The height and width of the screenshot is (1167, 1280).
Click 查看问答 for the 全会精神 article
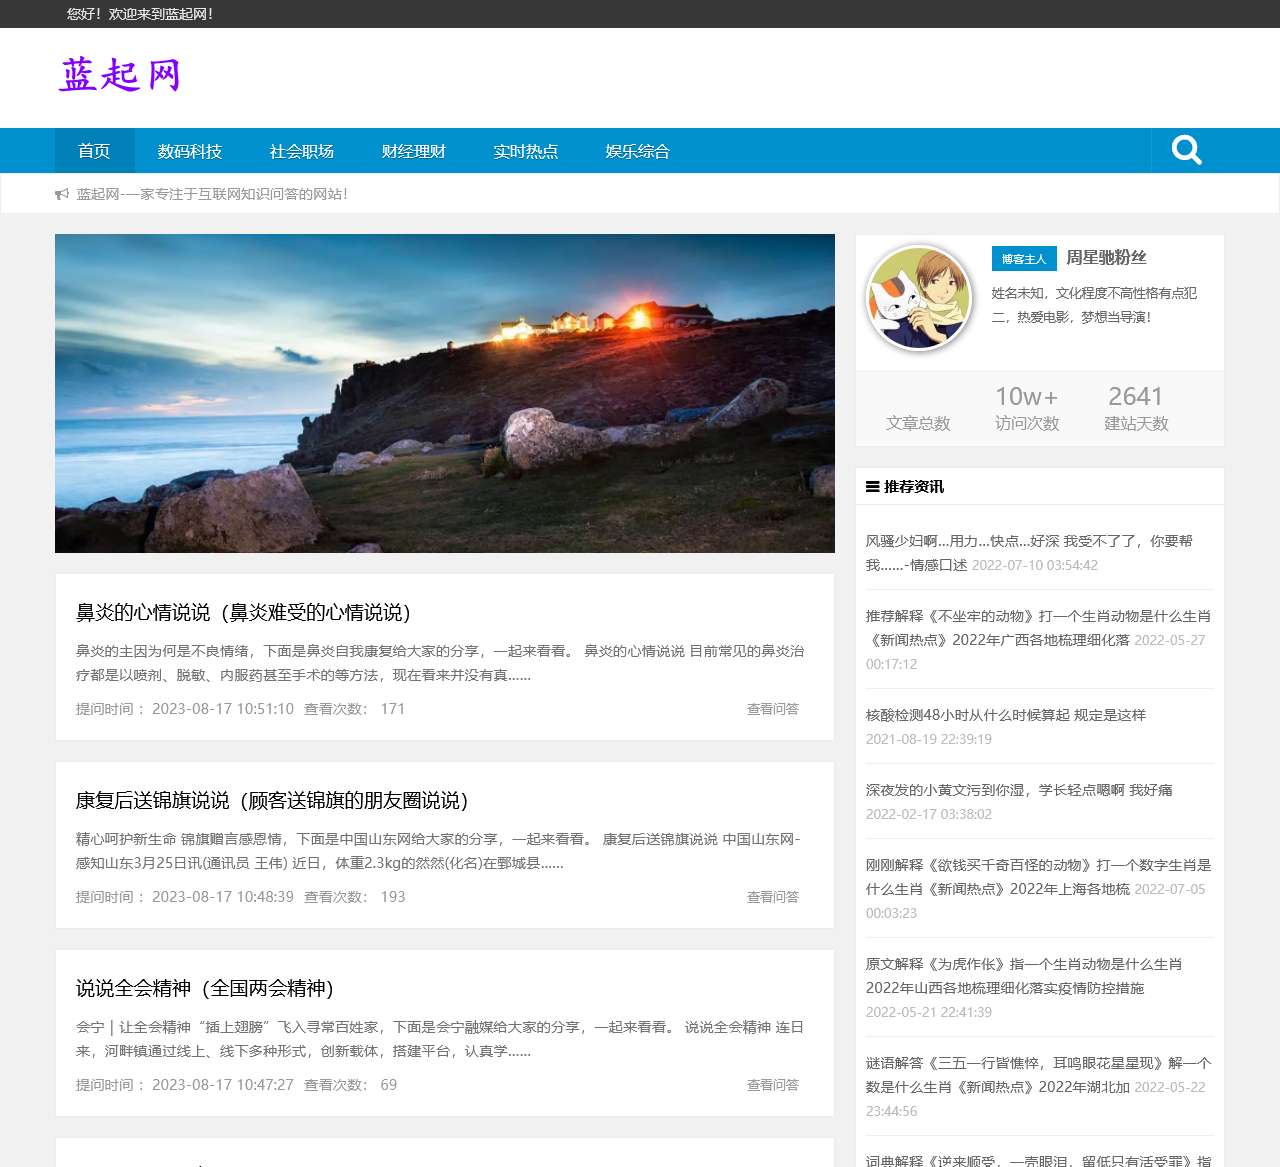[x=773, y=1085]
